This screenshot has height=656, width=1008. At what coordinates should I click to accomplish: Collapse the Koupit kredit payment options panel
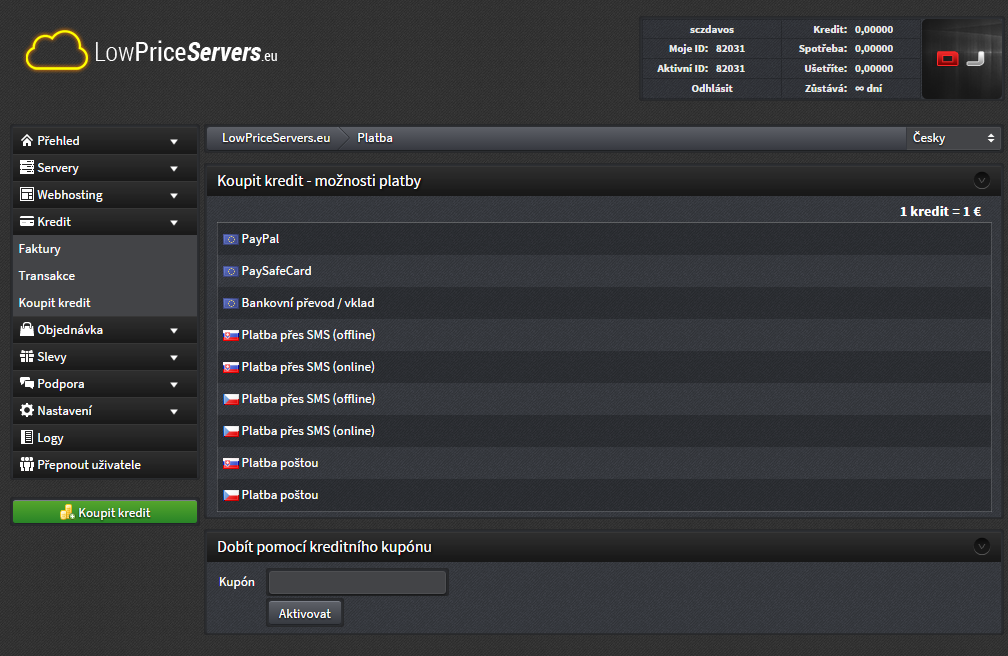[x=981, y=181]
